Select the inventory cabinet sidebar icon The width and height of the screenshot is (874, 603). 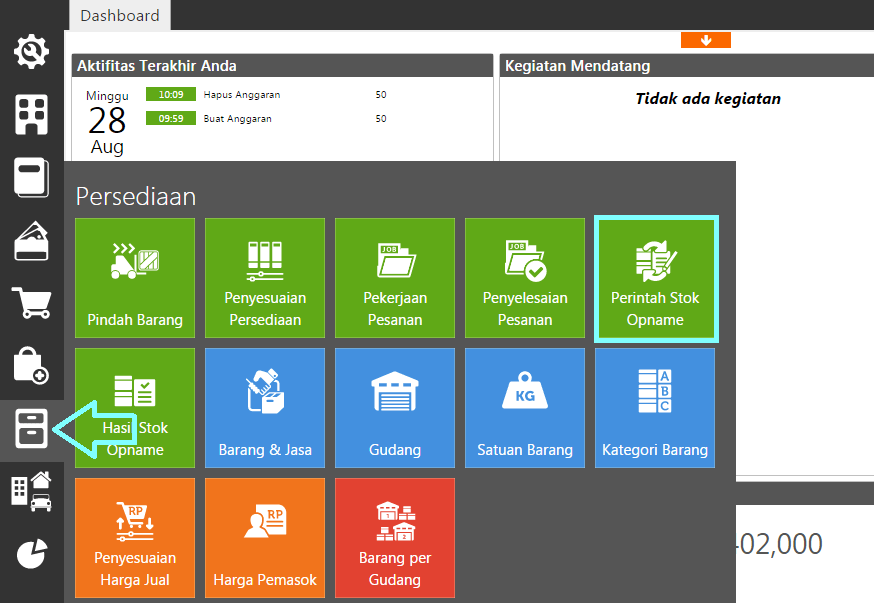coord(31,429)
